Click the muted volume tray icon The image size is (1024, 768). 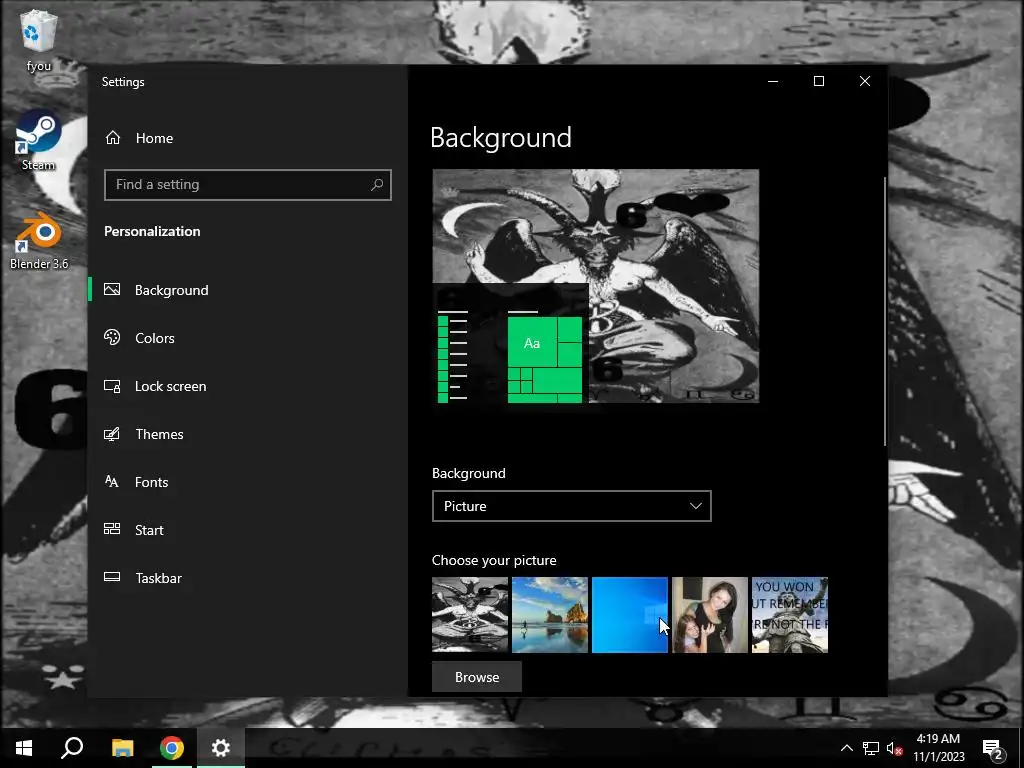[x=894, y=748]
